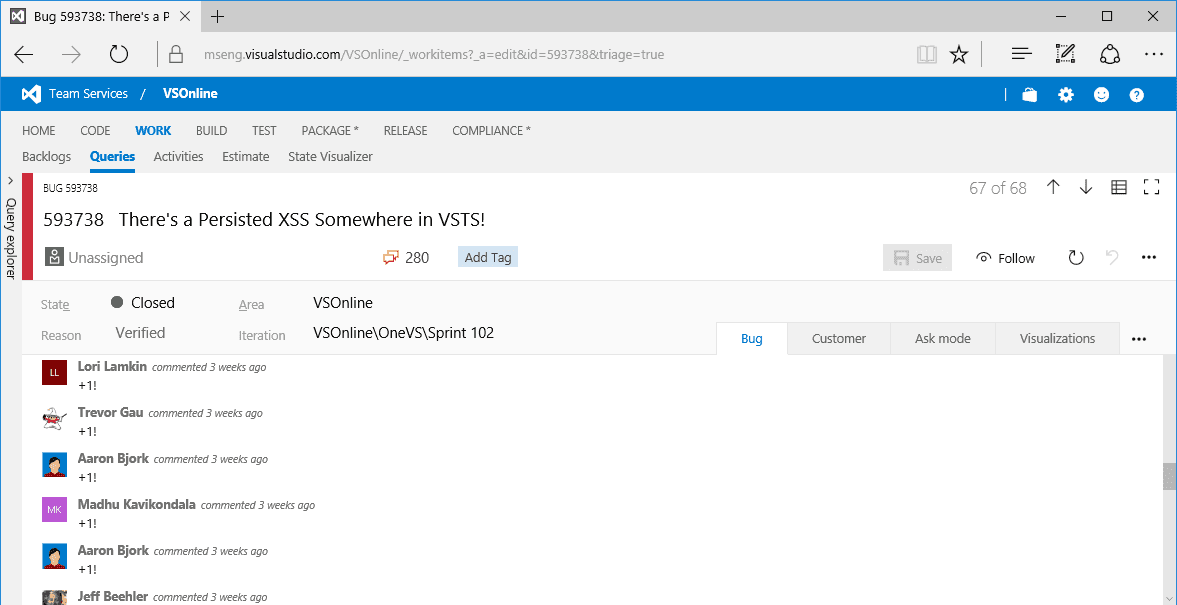Open the HOME hub
The image size is (1177, 605).
[x=39, y=131]
